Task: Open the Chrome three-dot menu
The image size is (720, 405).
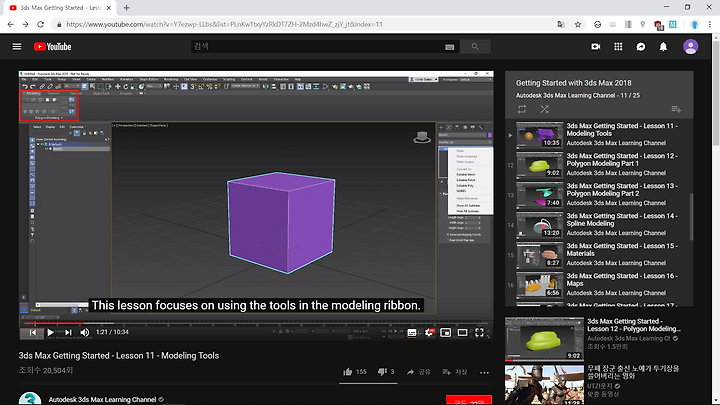Action: click(x=709, y=24)
